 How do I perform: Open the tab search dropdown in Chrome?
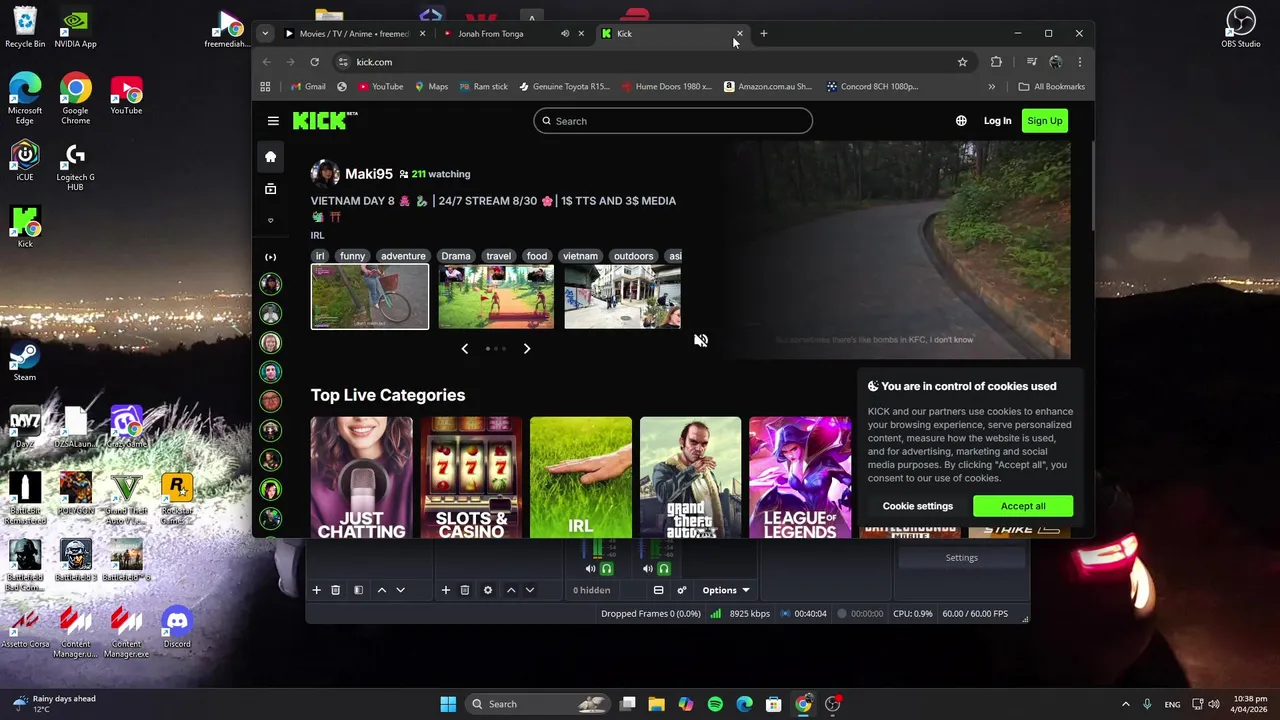pos(265,34)
